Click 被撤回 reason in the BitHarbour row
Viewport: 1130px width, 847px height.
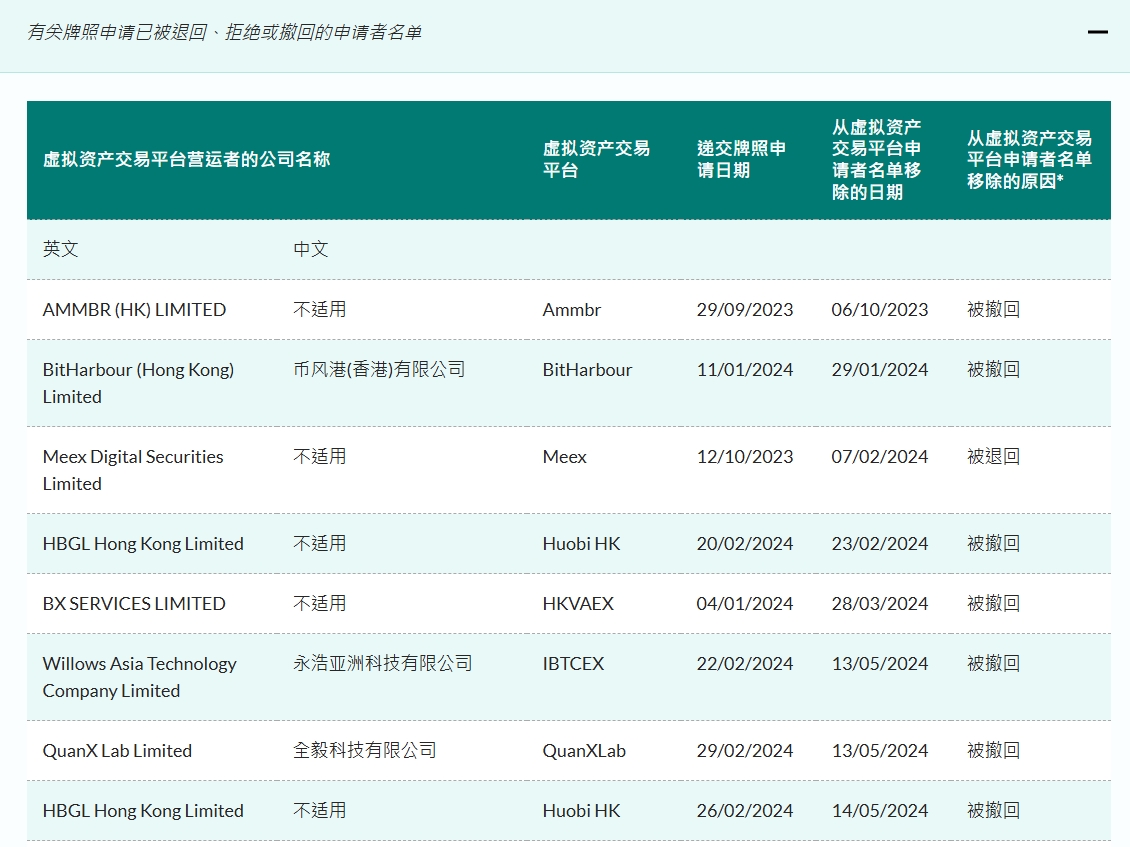pos(993,369)
